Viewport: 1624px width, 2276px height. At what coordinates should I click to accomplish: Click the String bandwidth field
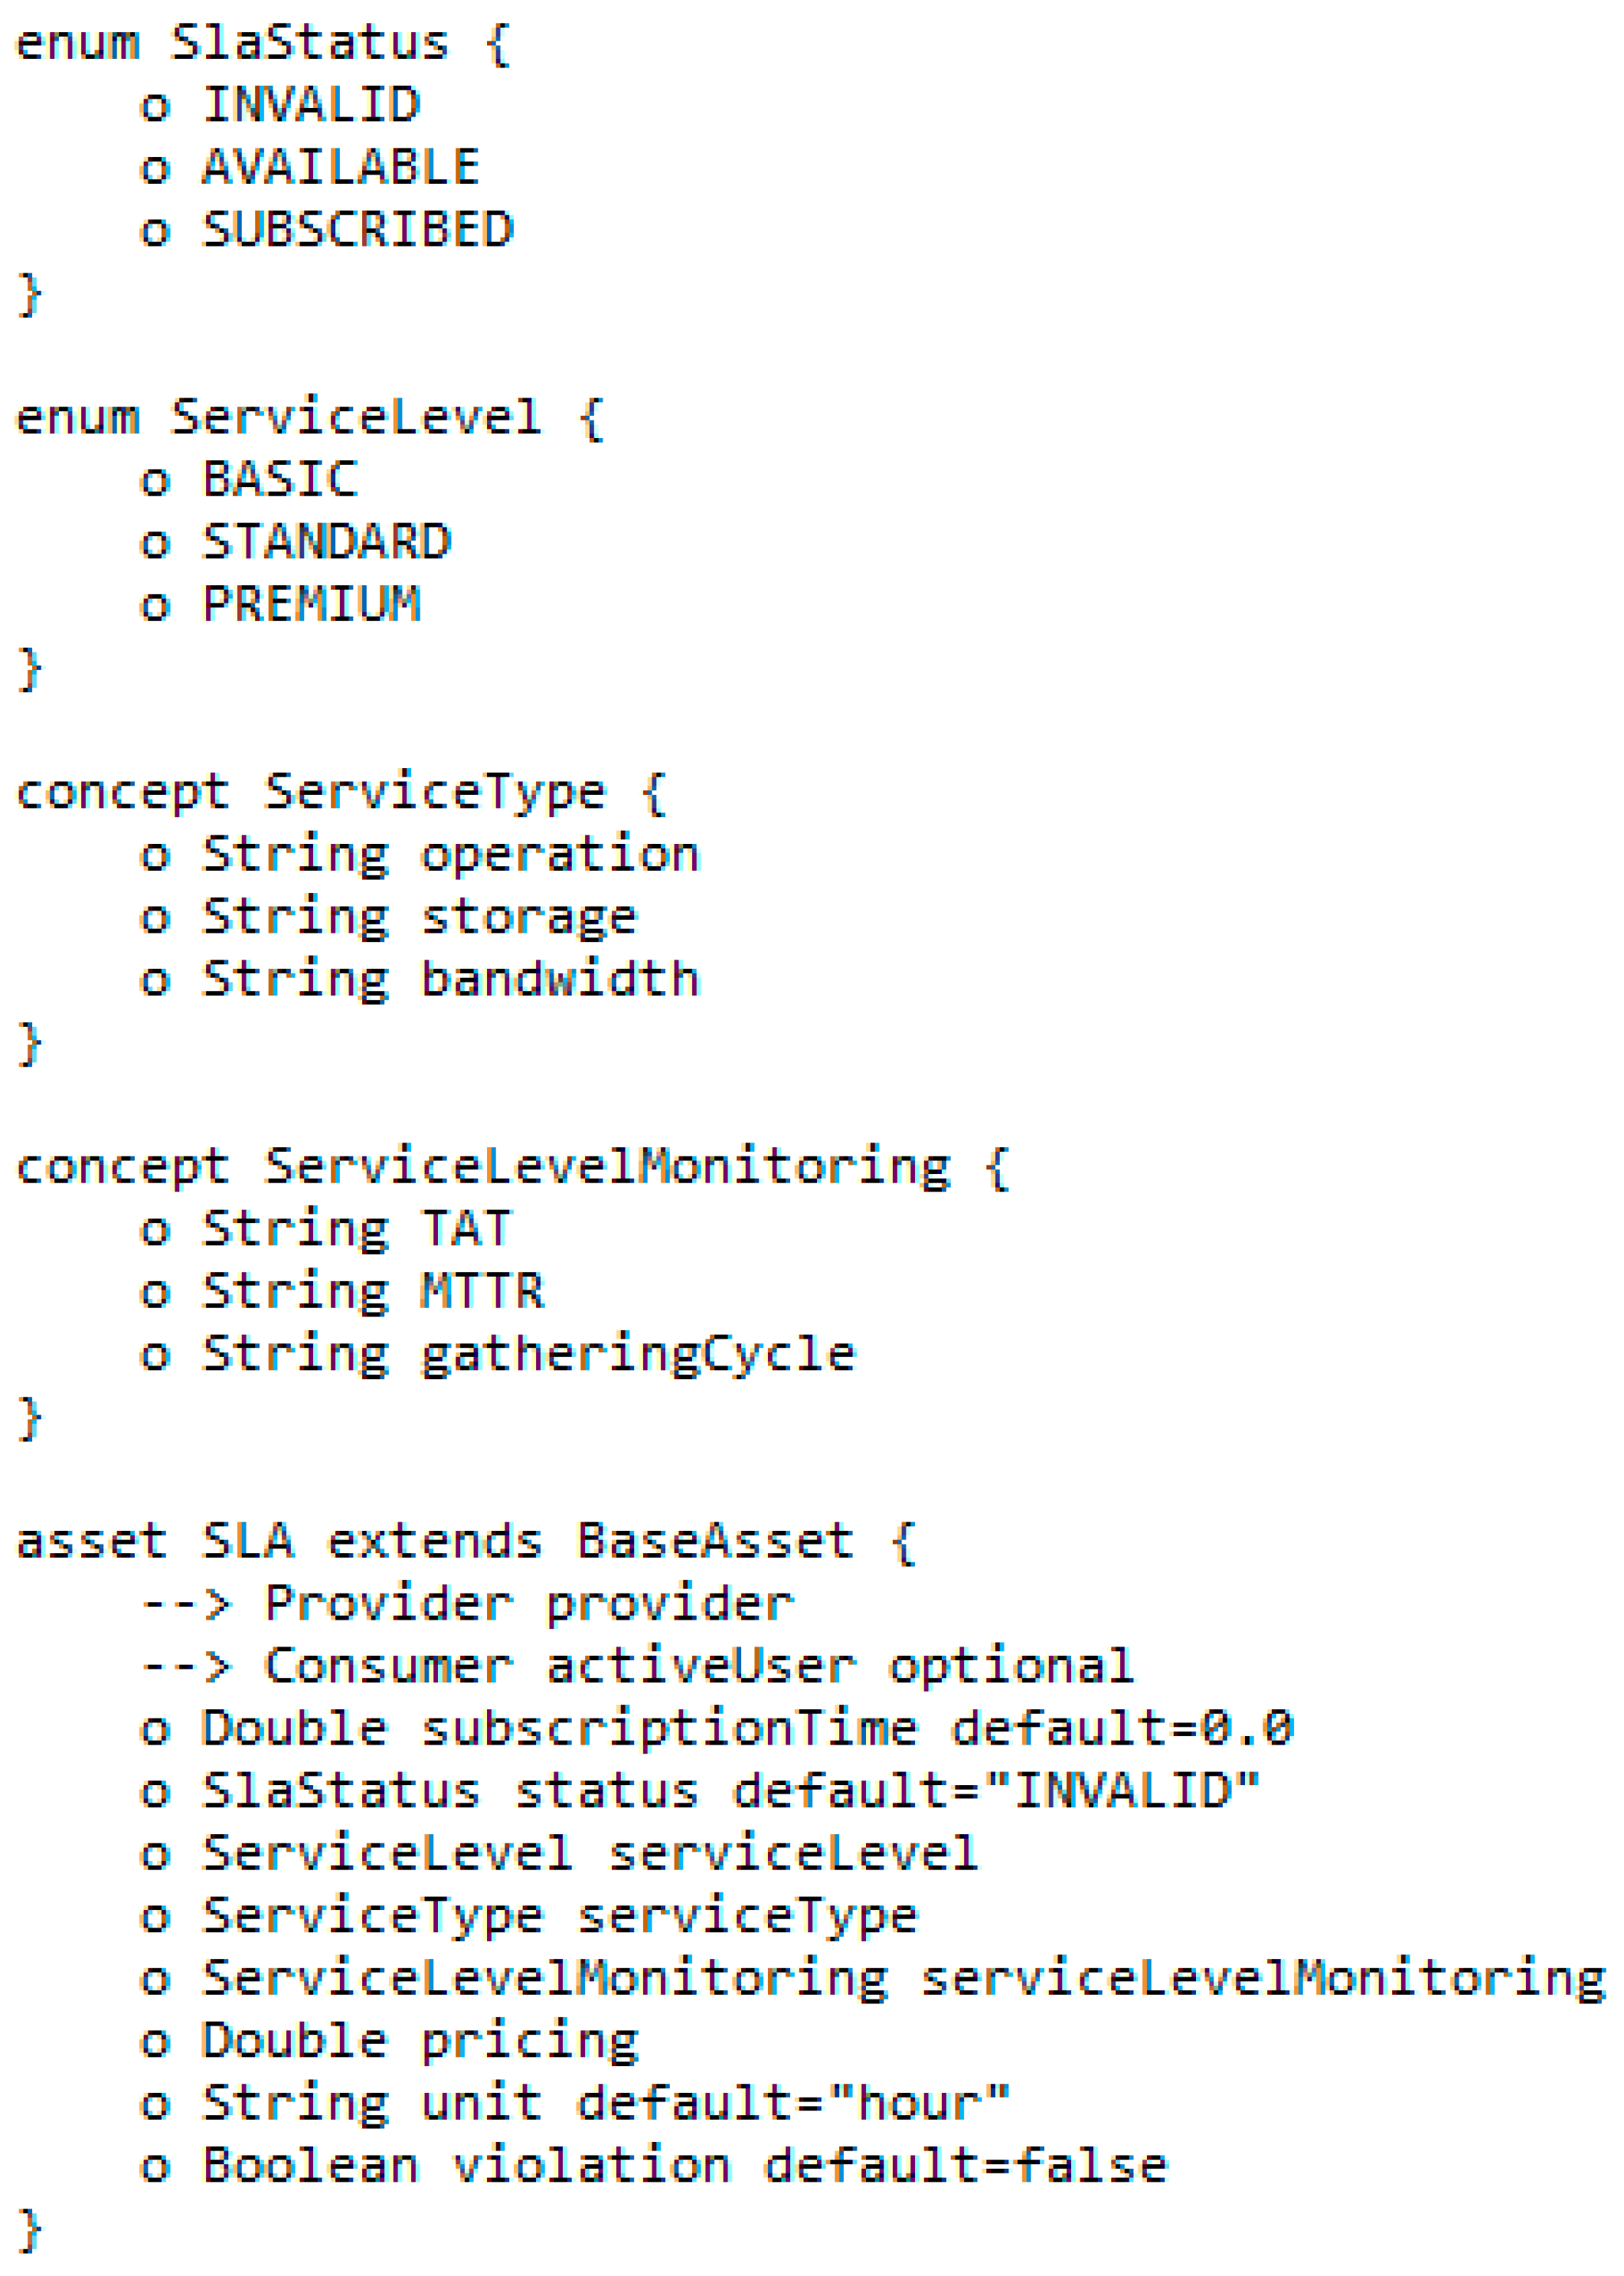[420, 979]
